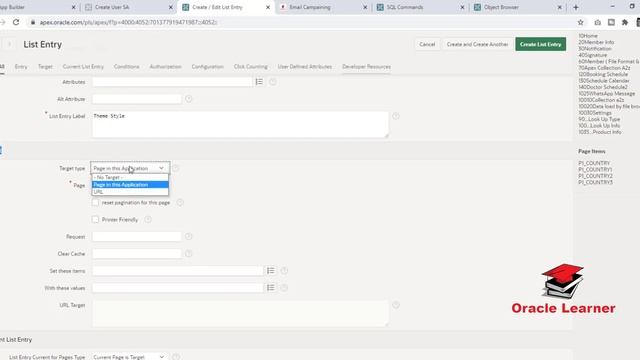
Task: Bookmark this page with the star icon
Action: pyautogui.click(x=580, y=22)
